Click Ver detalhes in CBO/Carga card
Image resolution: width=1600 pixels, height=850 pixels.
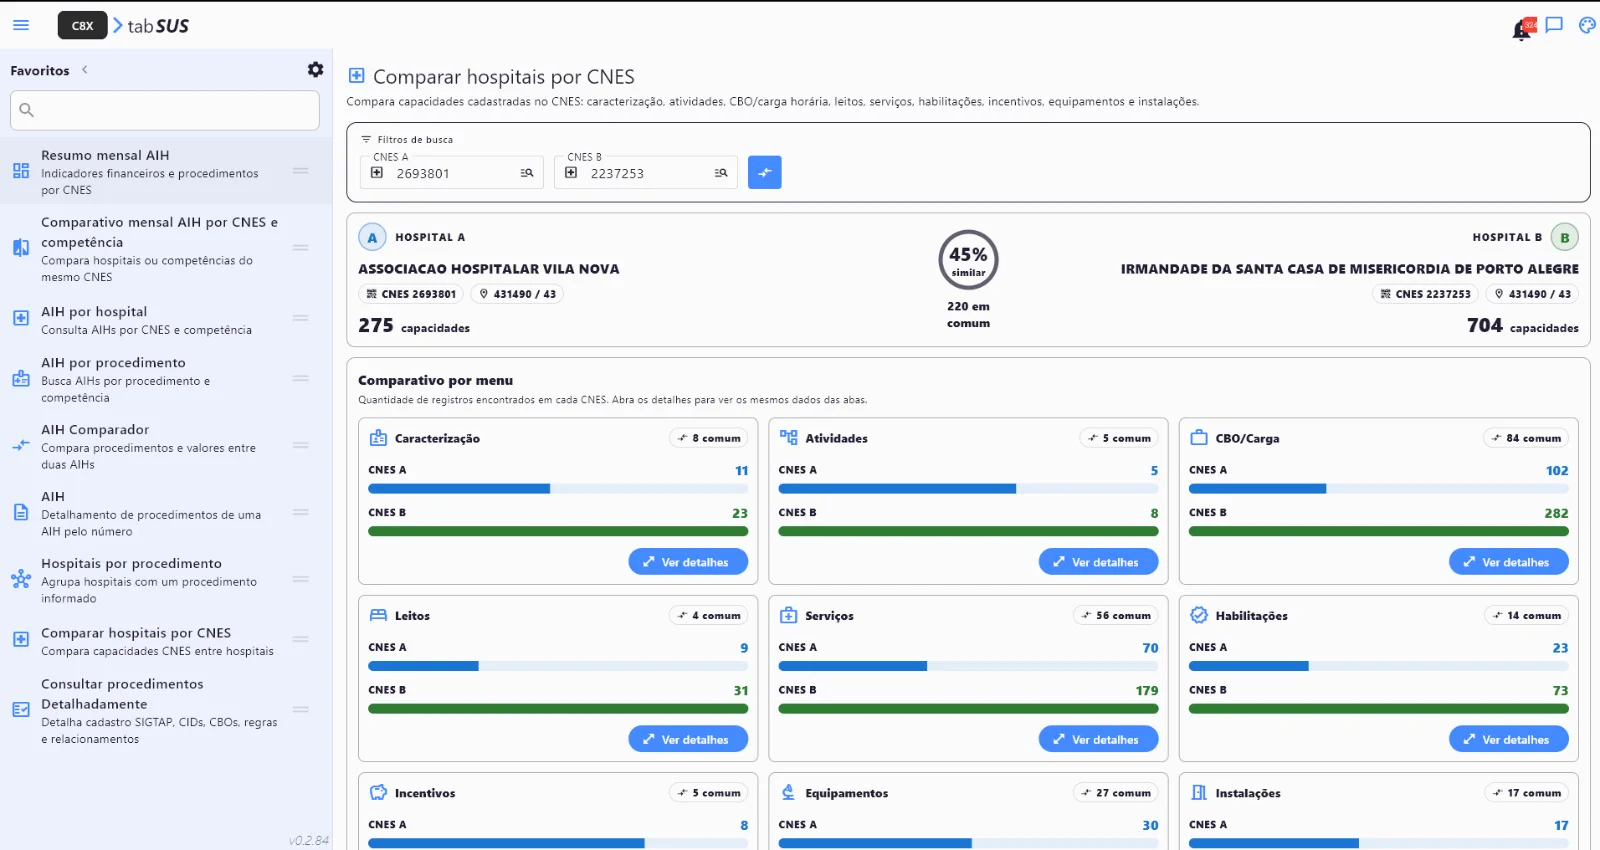pyautogui.click(x=1509, y=562)
